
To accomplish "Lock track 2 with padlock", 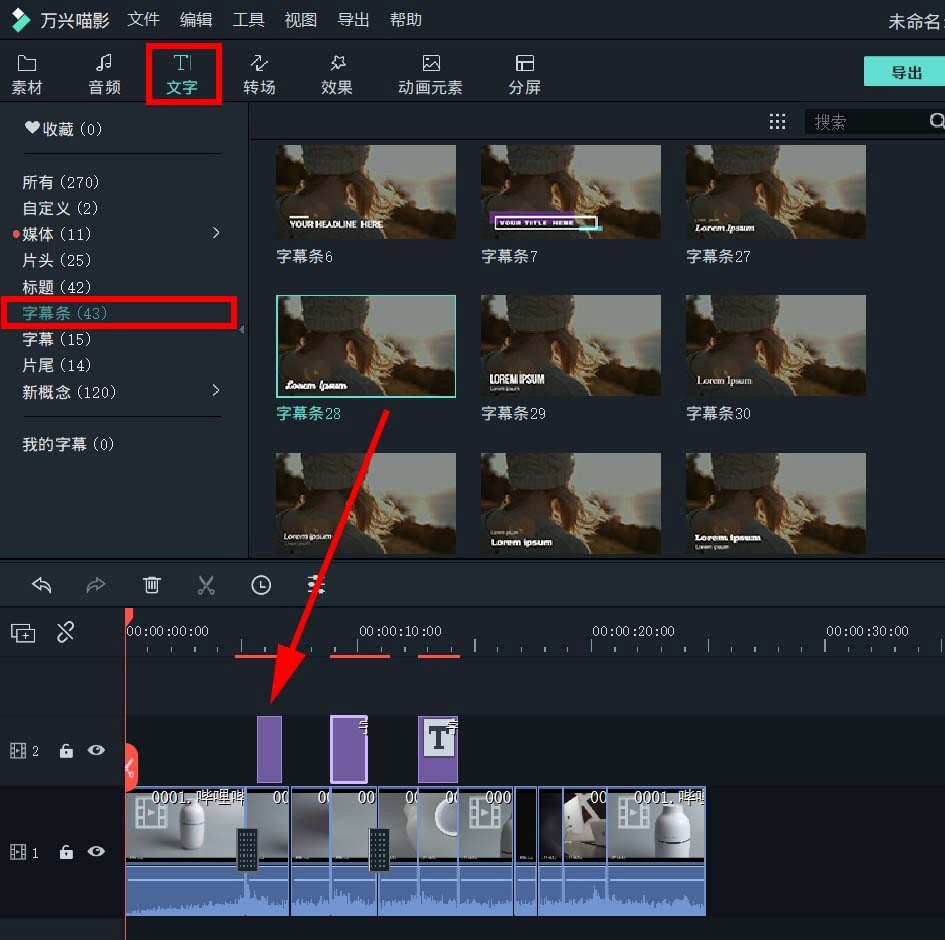I will point(66,751).
